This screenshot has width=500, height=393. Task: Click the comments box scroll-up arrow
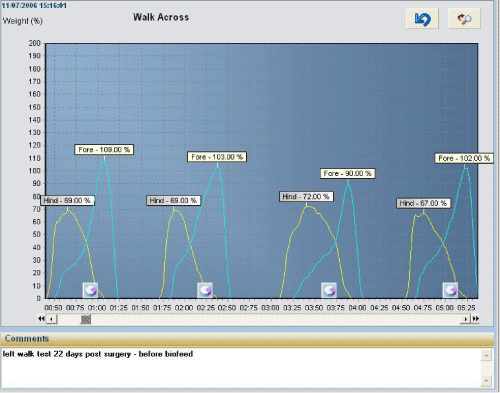point(486,355)
